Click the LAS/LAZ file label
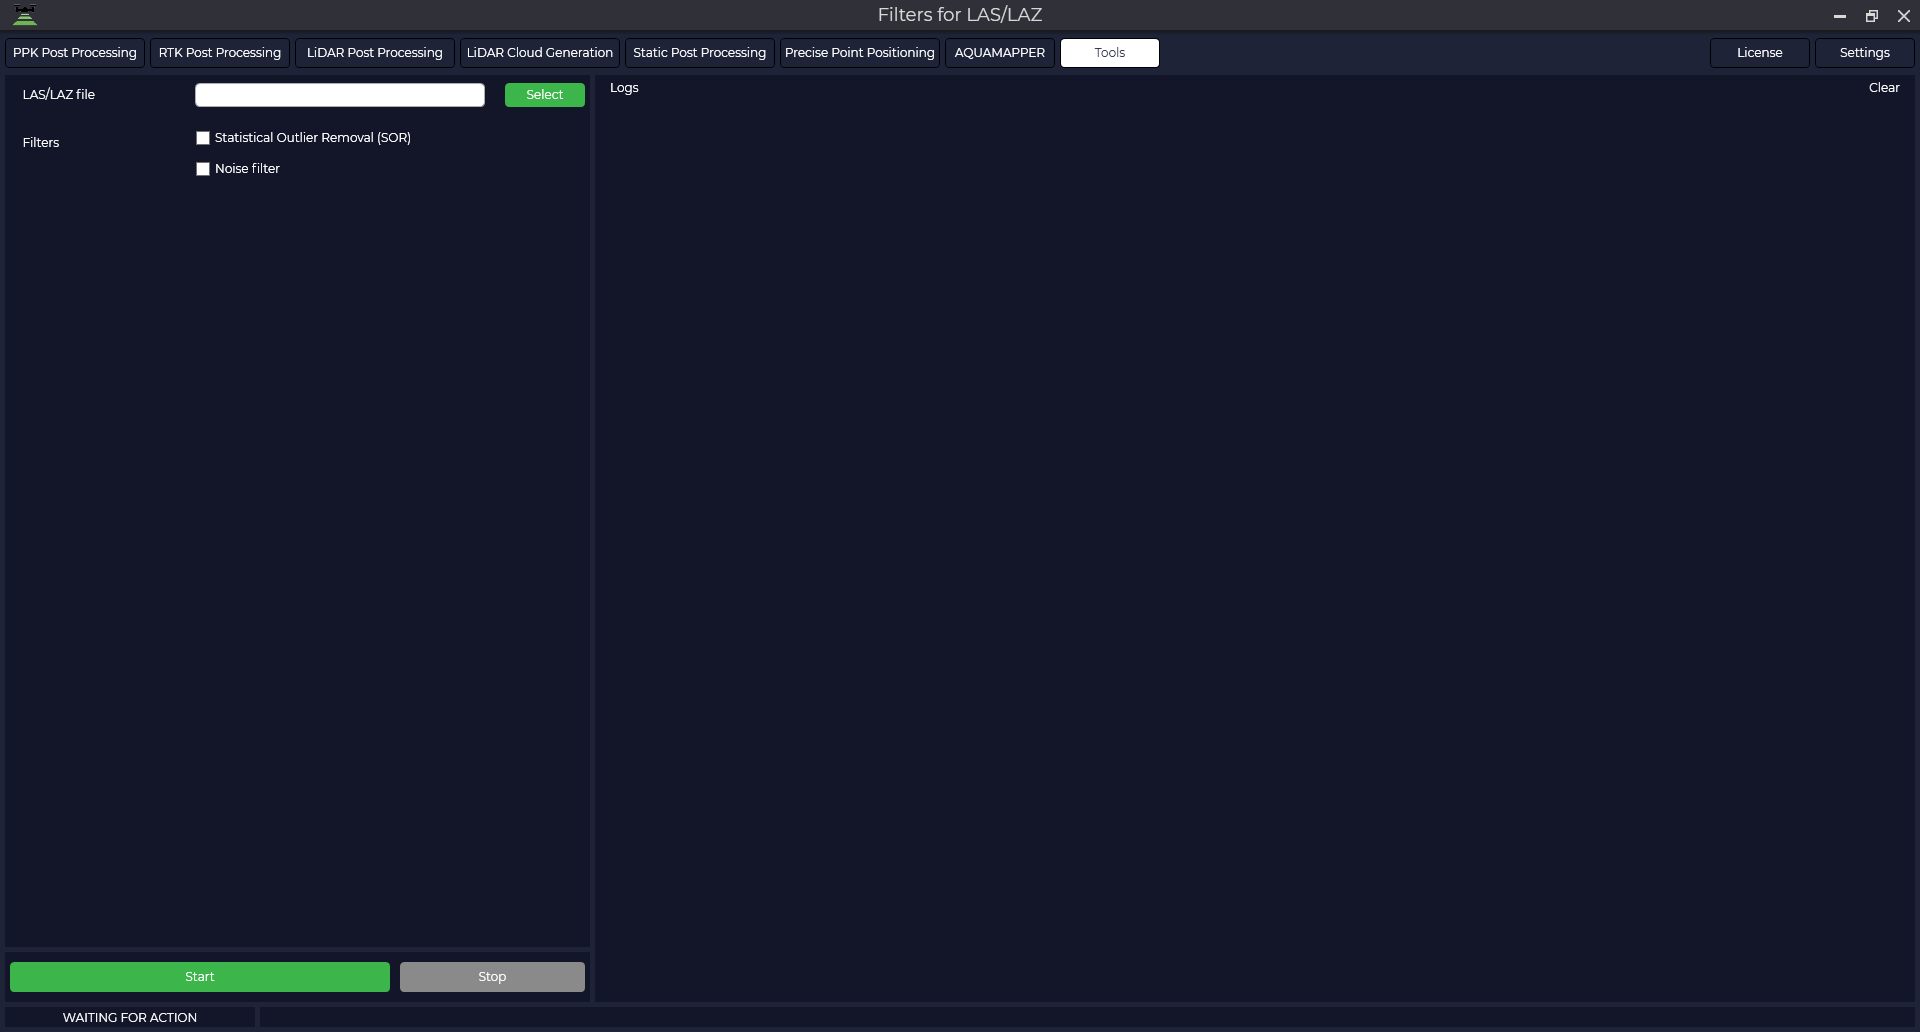Screen dimensions: 1920x1032 59,95
